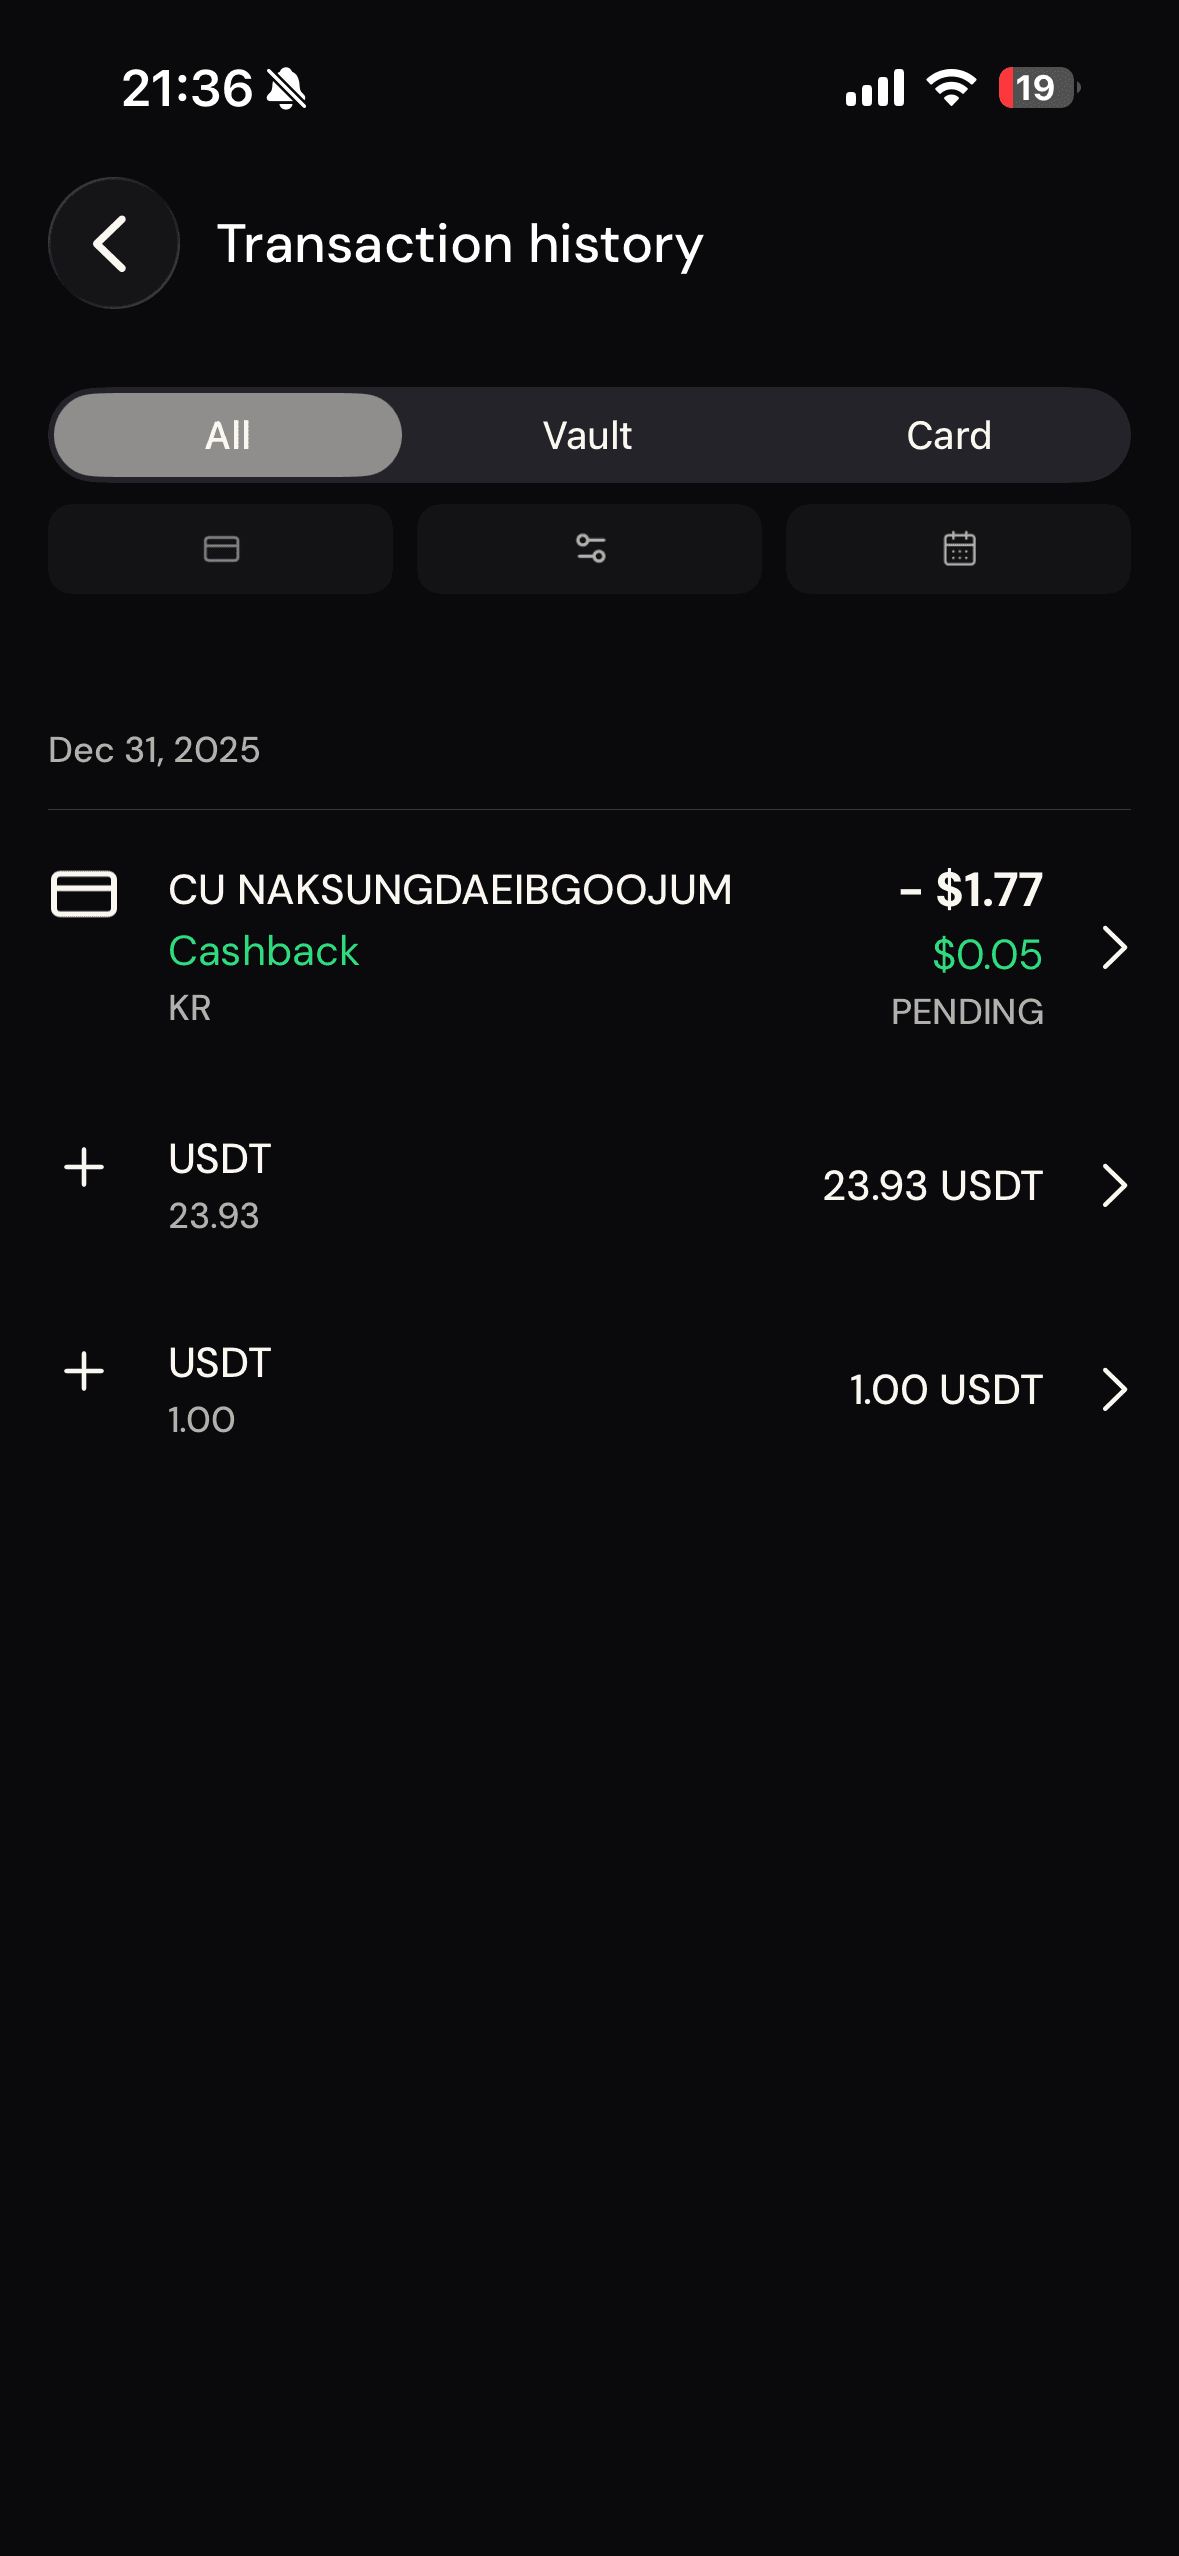Switch to the Vault tab
This screenshot has height=2556, width=1179.
pyautogui.click(x=588, y=436)
